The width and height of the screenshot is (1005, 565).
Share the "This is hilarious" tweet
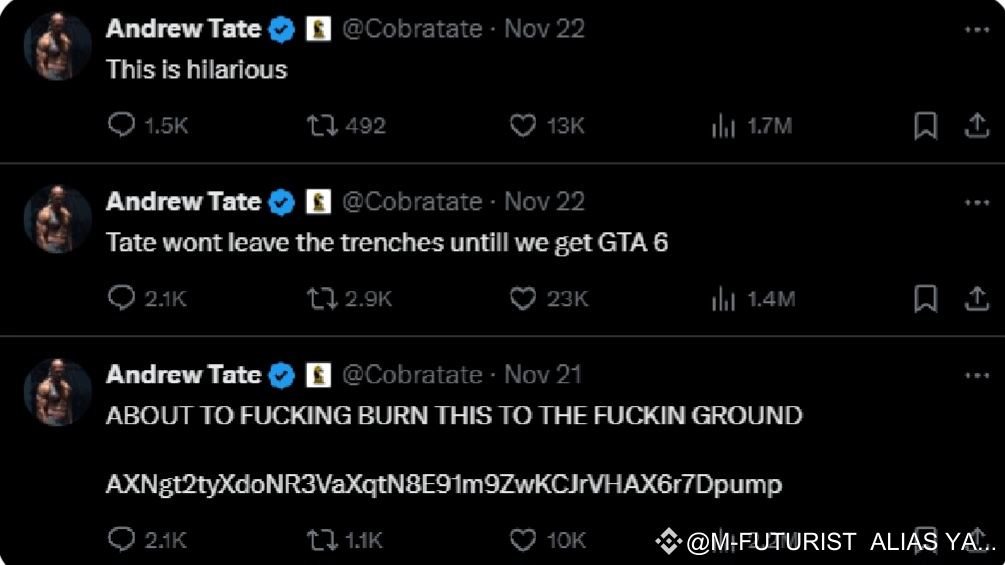coord(975,125)
